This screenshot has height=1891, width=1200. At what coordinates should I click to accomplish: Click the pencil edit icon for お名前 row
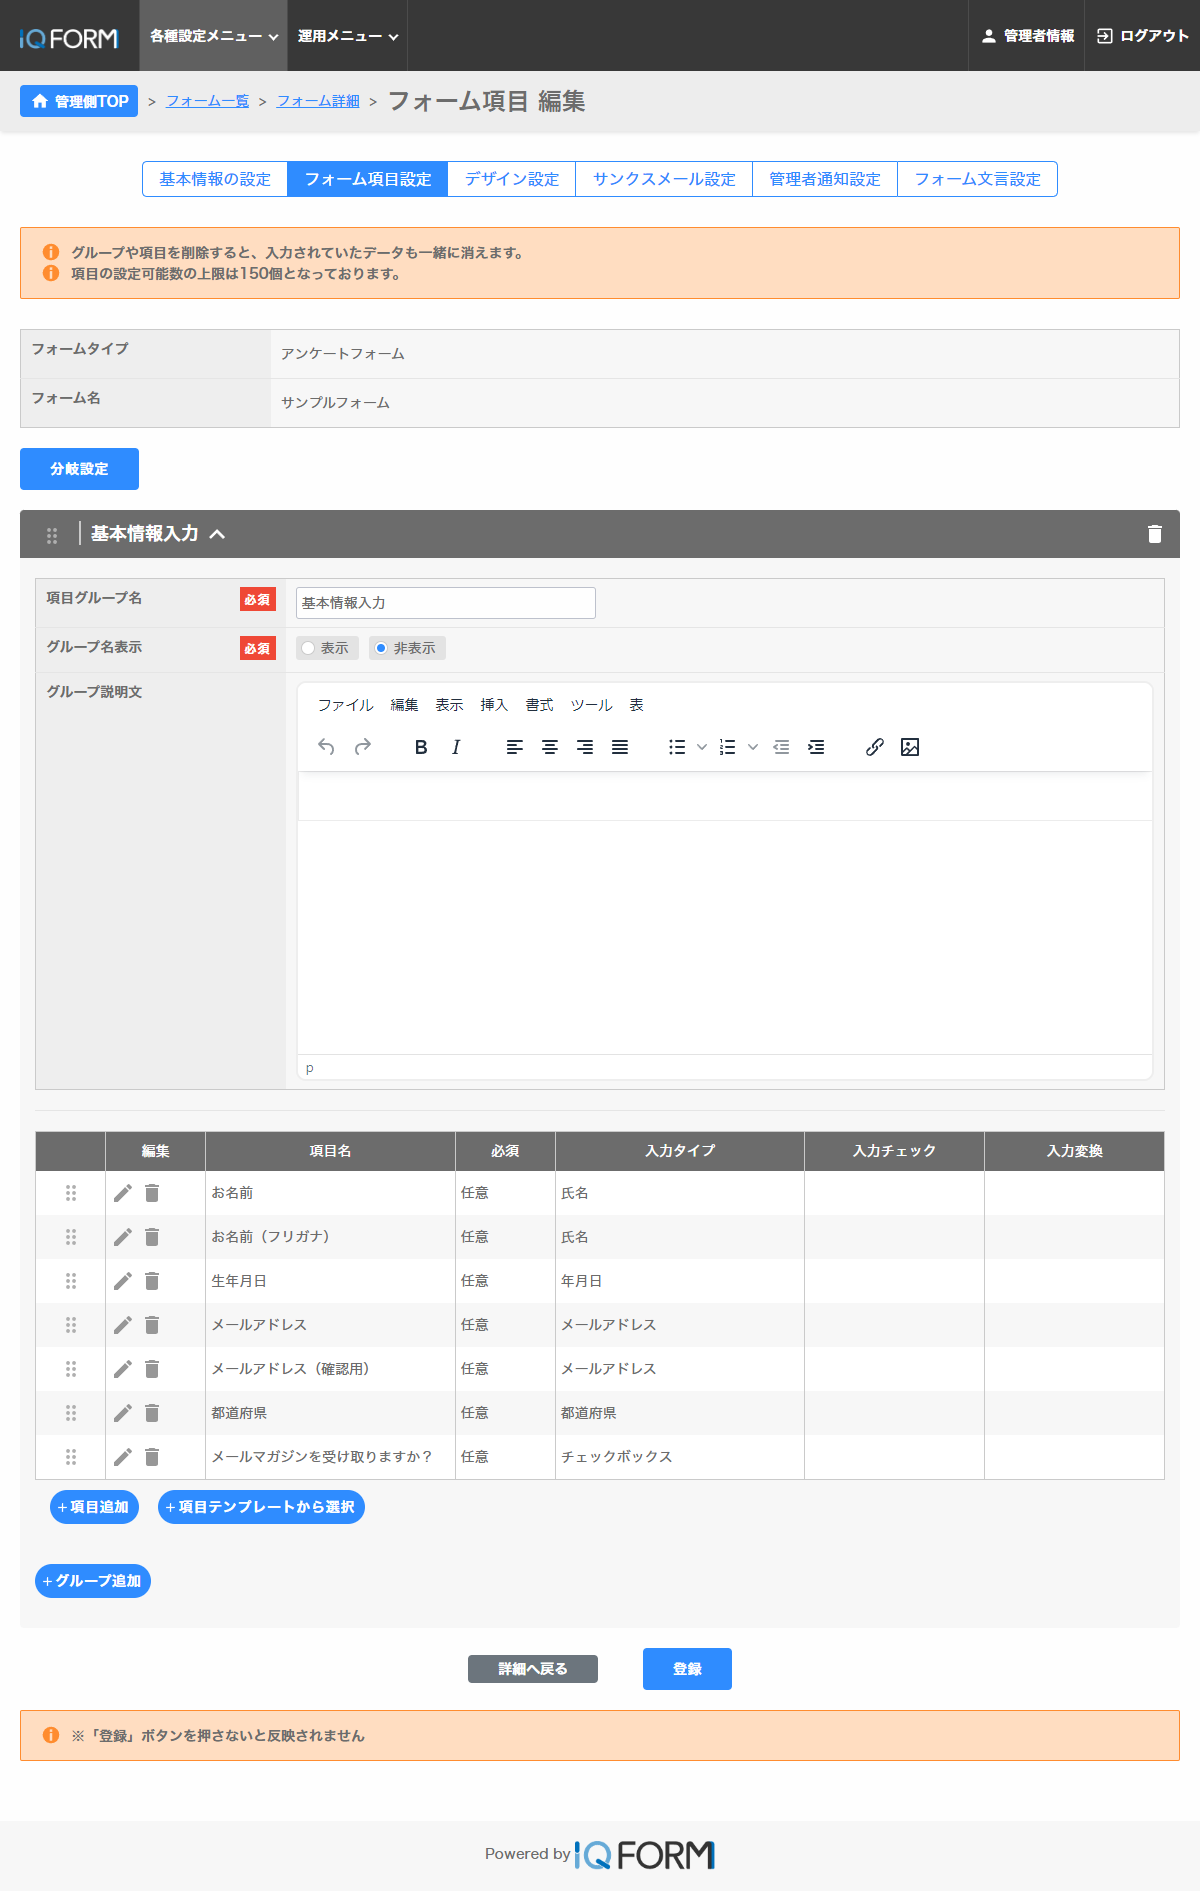pyautogui.click(x=123, y=1193)
